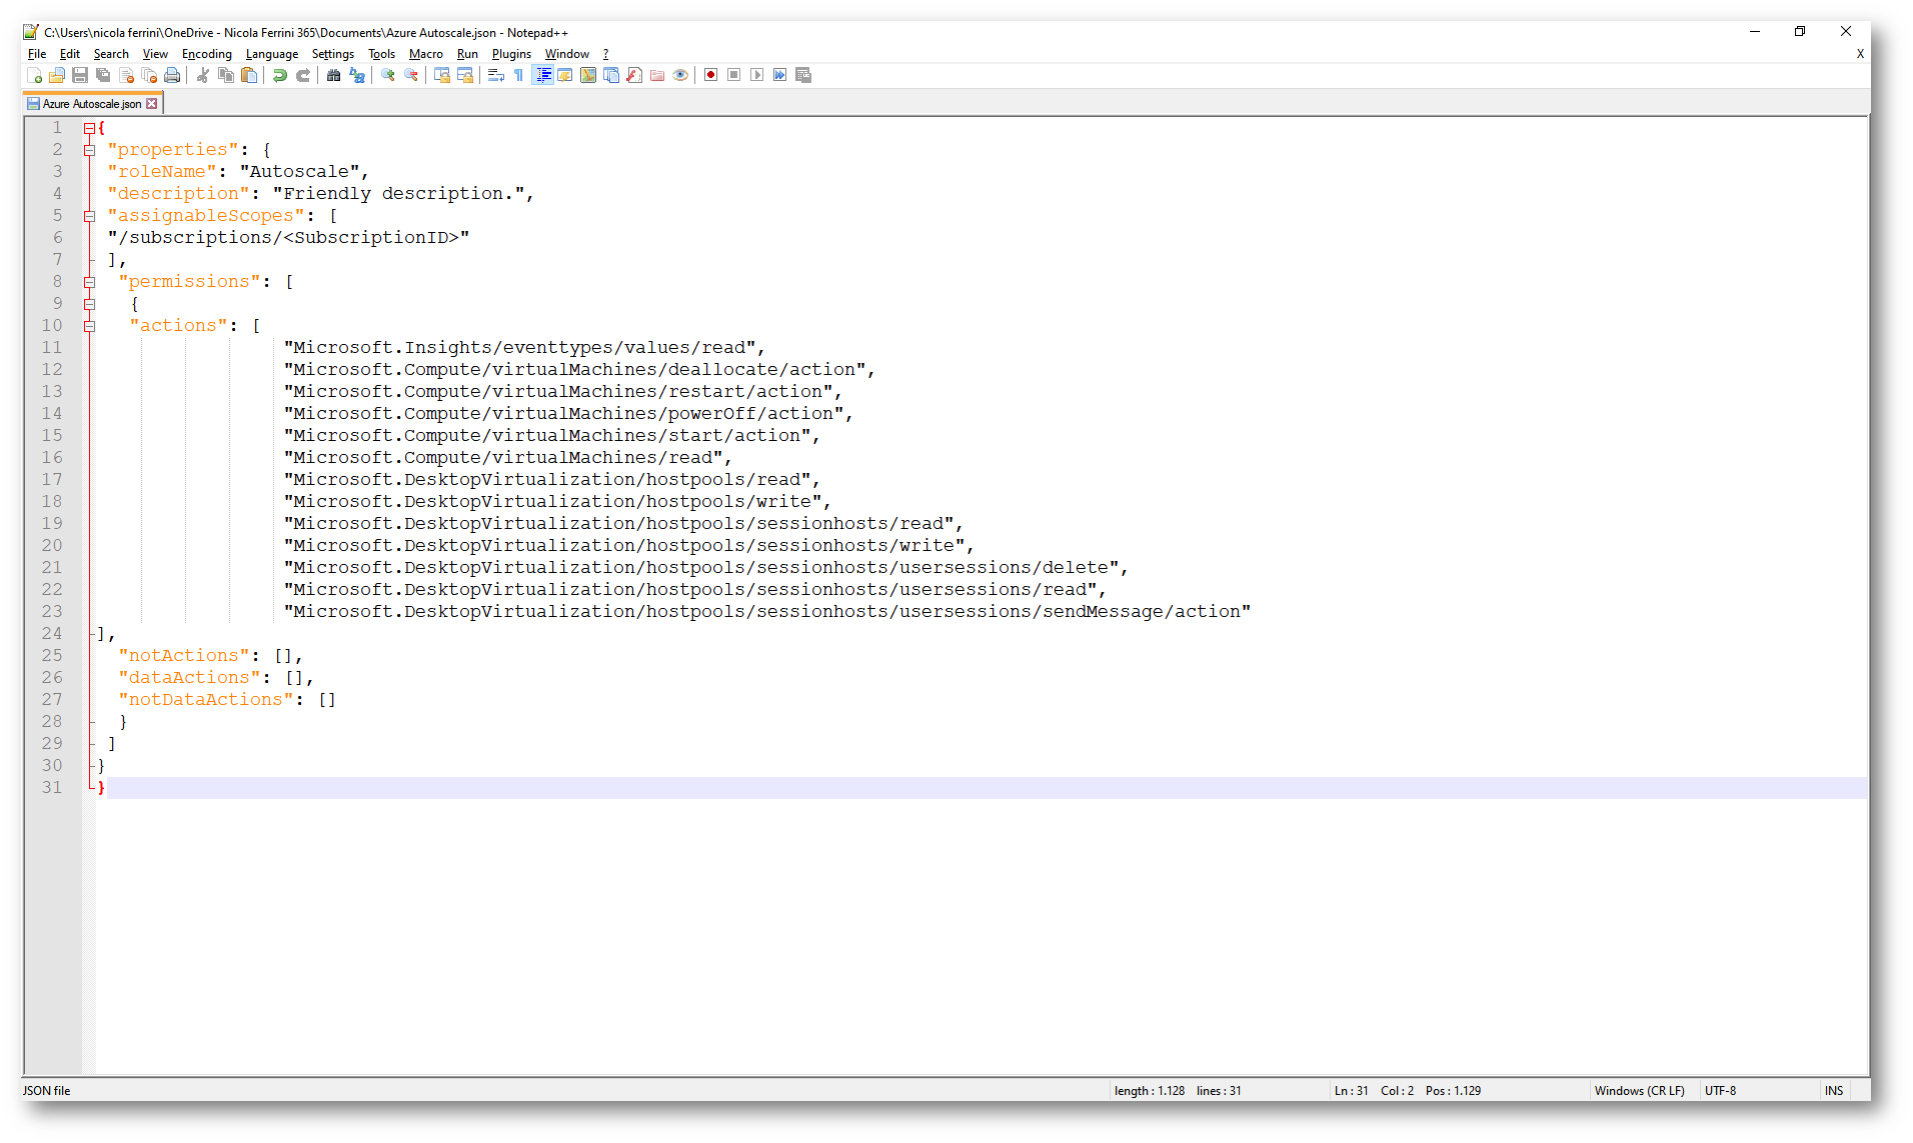Click the "notDataActions" key on line 27
This screenshot has width=1913, height=1143.
206,700
